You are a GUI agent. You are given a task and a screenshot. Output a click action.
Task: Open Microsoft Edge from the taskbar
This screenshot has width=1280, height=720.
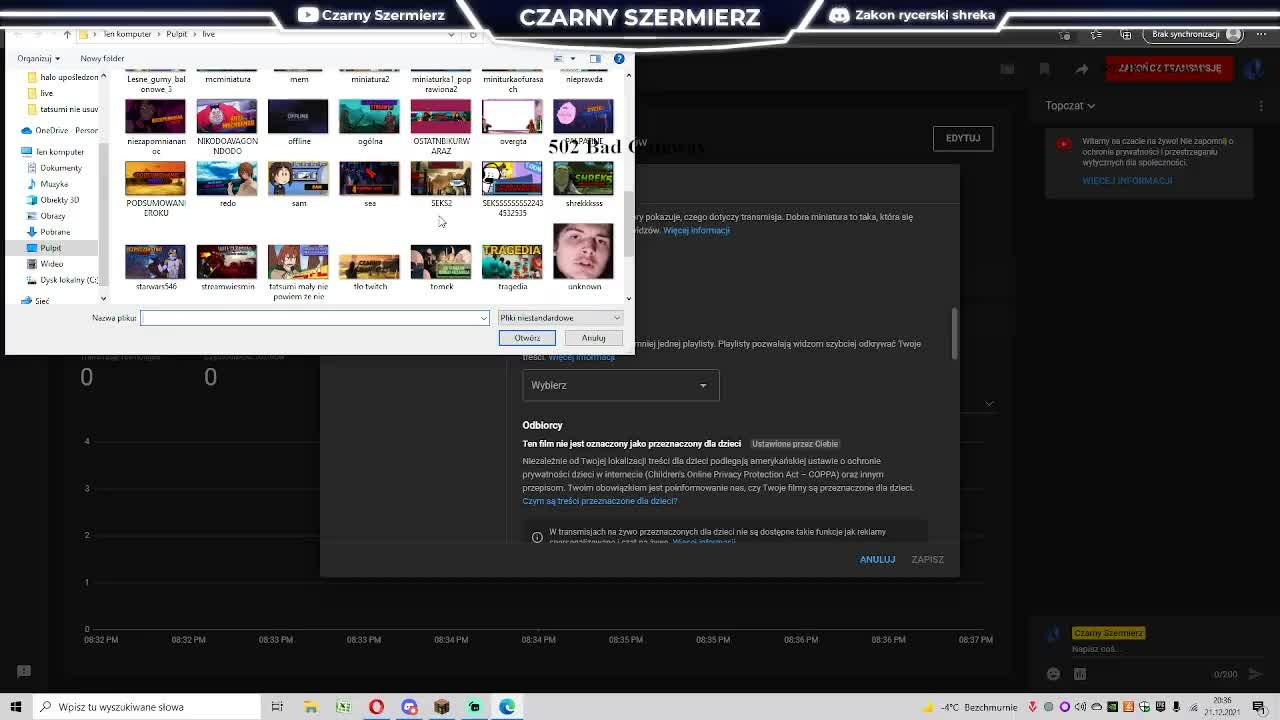point(507,707)
